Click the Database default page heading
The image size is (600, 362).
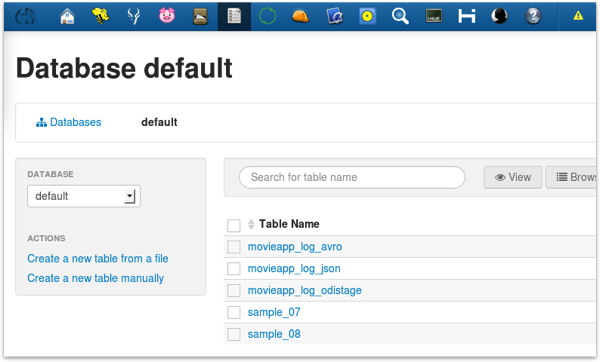coord(124,68)
